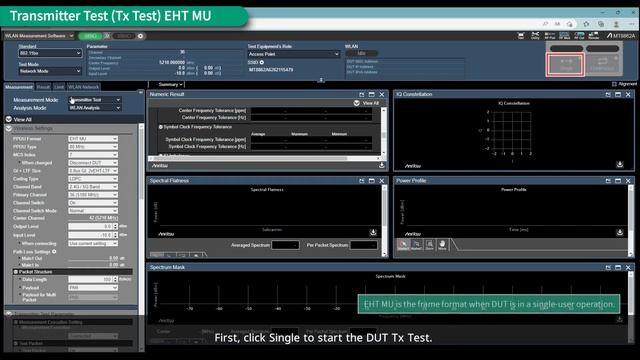Open the Primary Channel dropdown
This screenshot has height=360, width=640.
click(x=93, y=195)
